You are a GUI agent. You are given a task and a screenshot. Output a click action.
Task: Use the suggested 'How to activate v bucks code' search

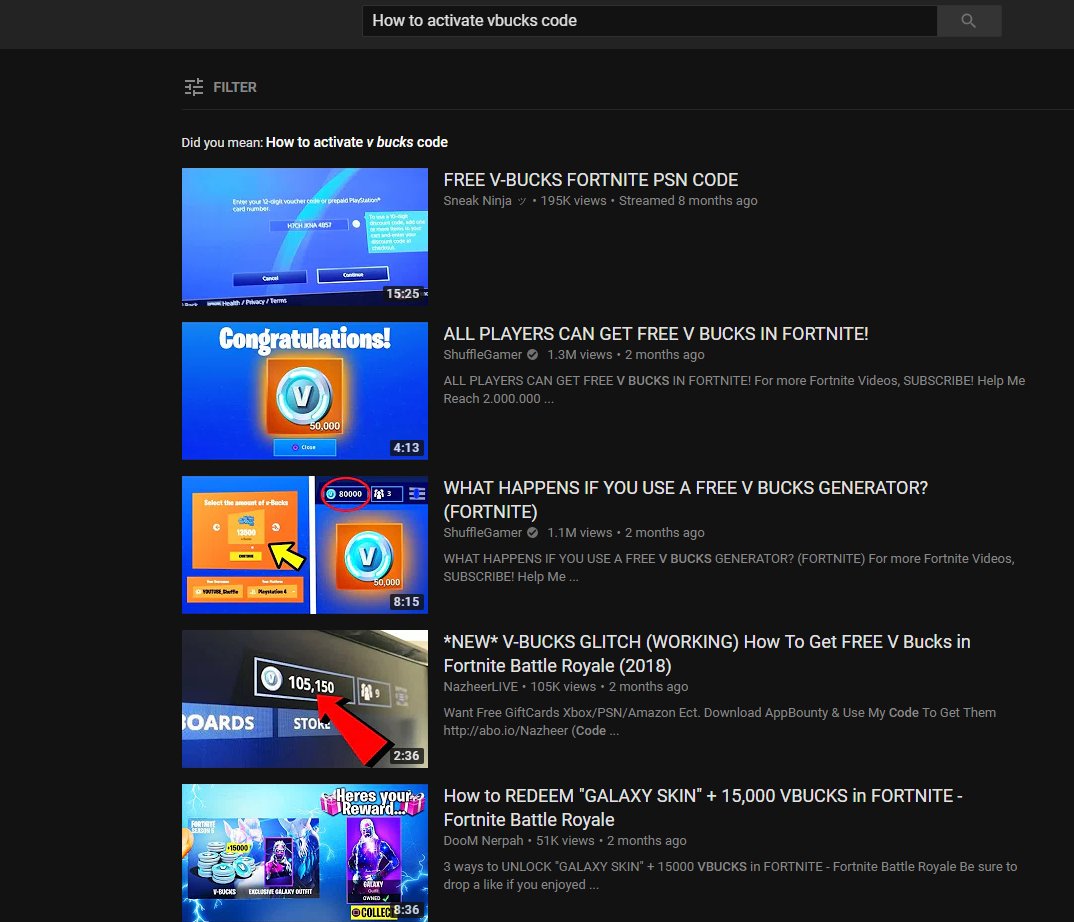pos(357,142)
